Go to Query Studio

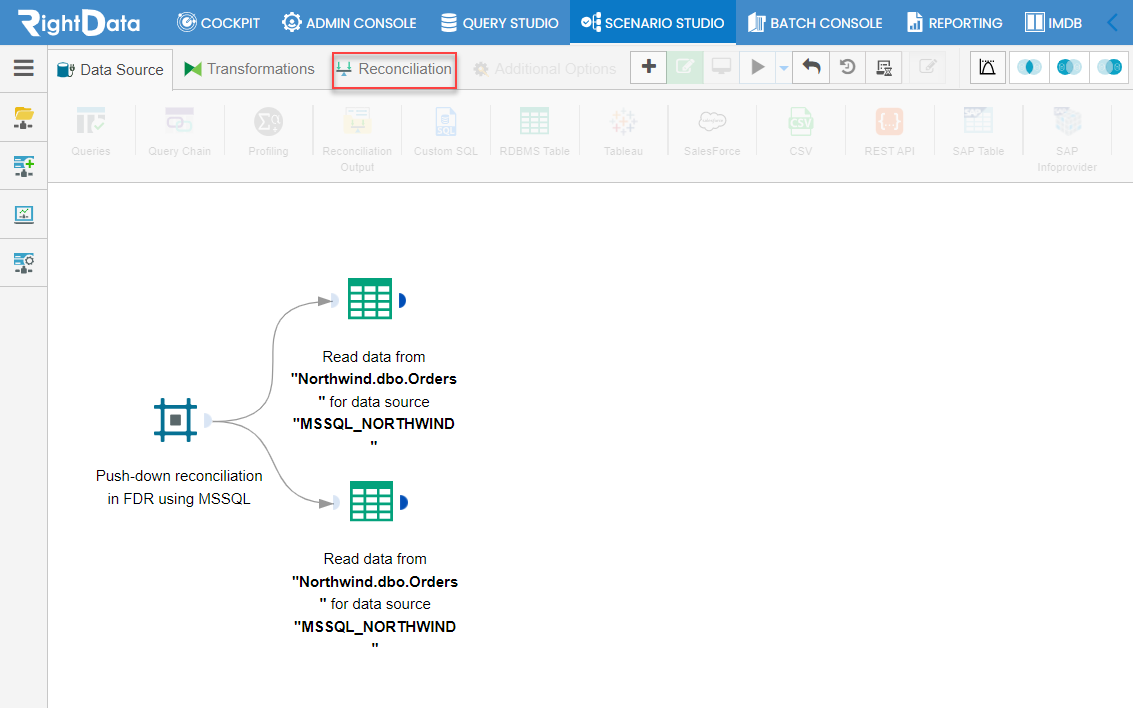[x=499, y=22]
